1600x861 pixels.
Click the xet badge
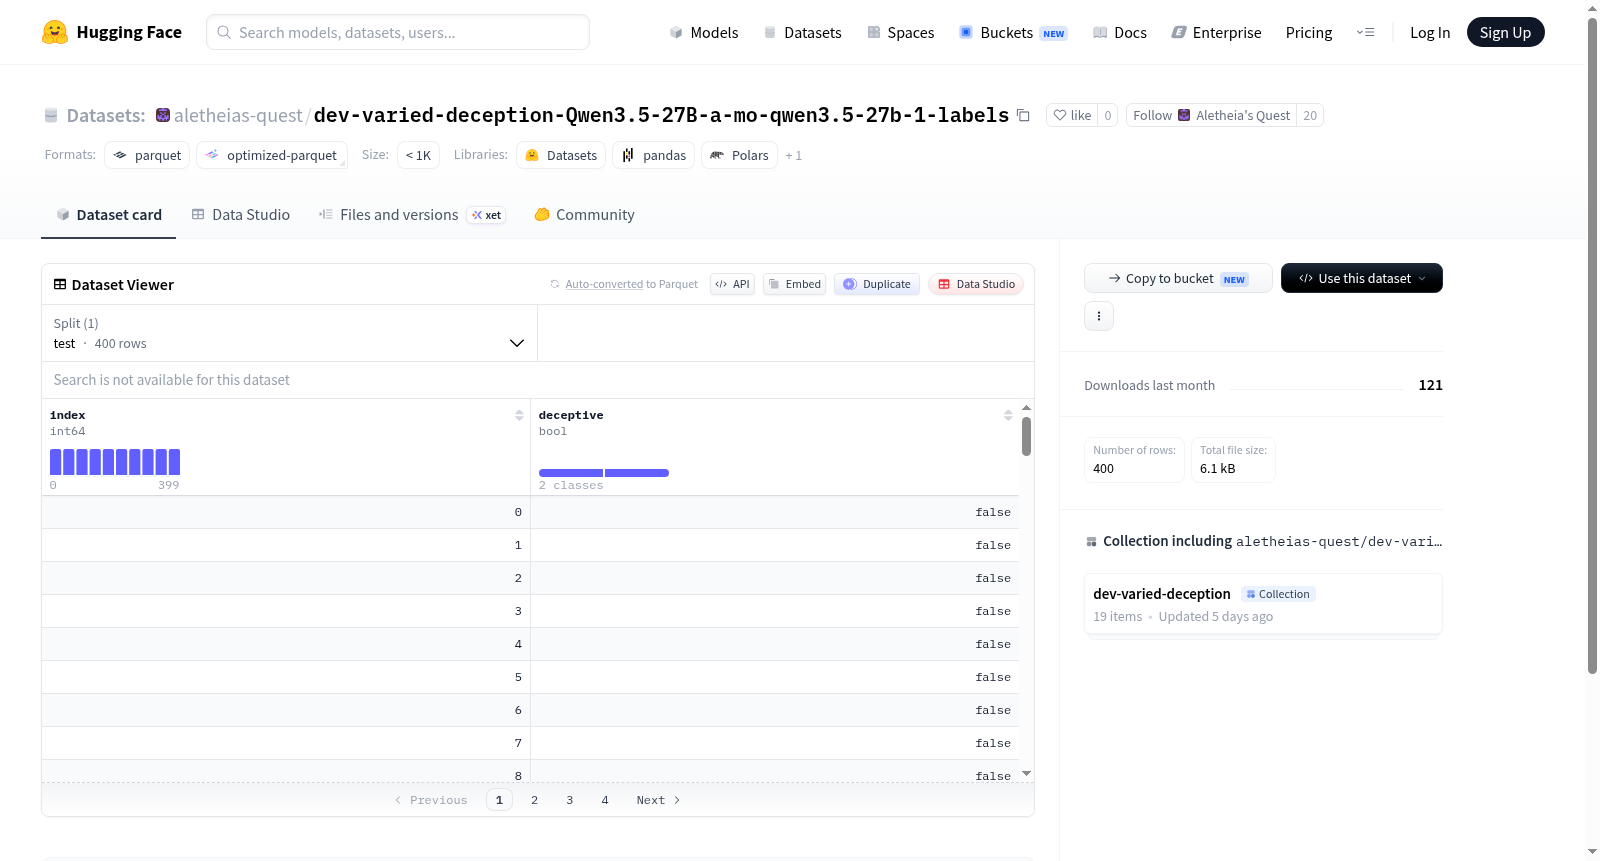[x=487, y=215]
